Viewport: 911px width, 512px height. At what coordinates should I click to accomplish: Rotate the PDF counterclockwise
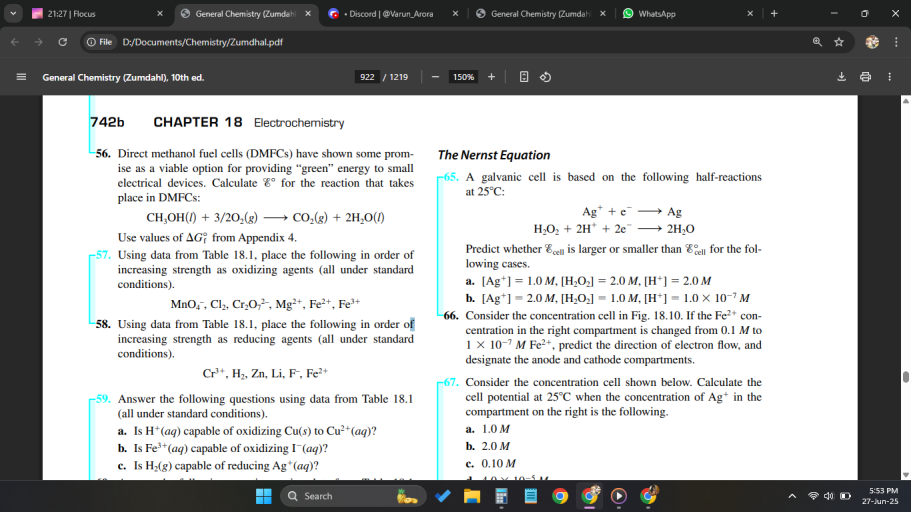[x=545, y=77]
